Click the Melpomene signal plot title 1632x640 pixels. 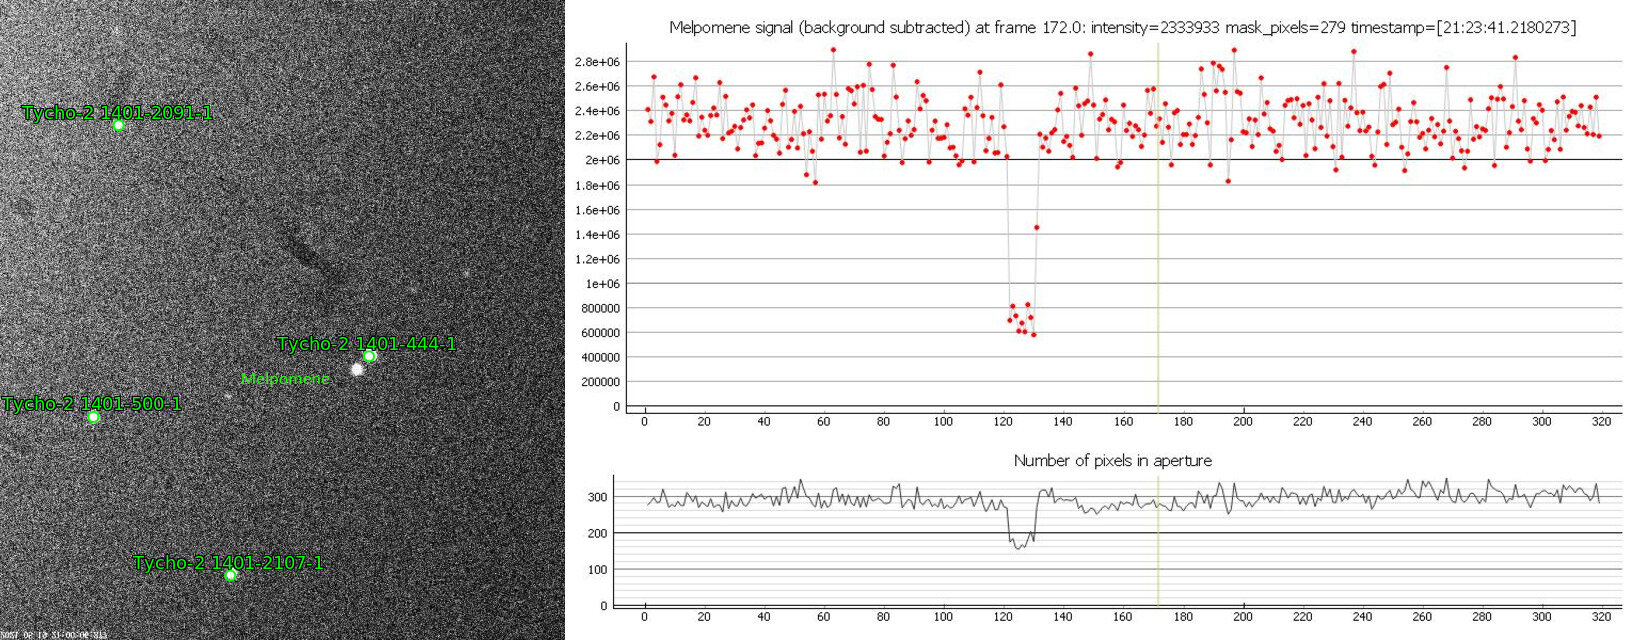tap(1122, 28)
